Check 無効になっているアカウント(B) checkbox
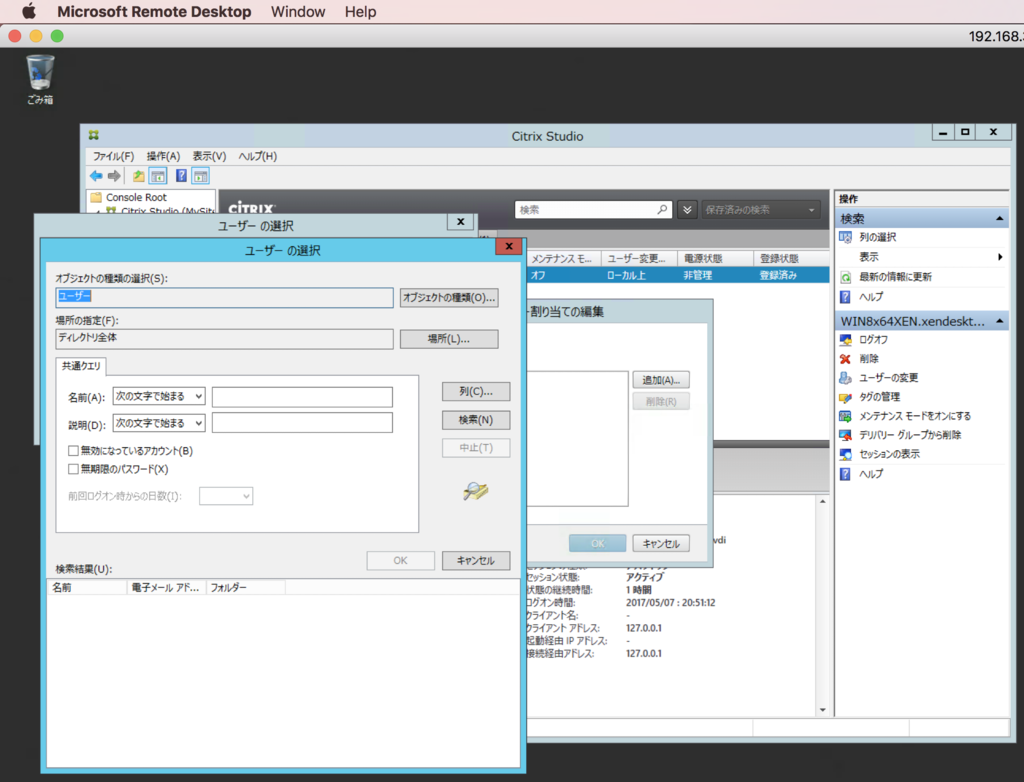The width and height of the screenshot is (1024, 782). (73, 451)
